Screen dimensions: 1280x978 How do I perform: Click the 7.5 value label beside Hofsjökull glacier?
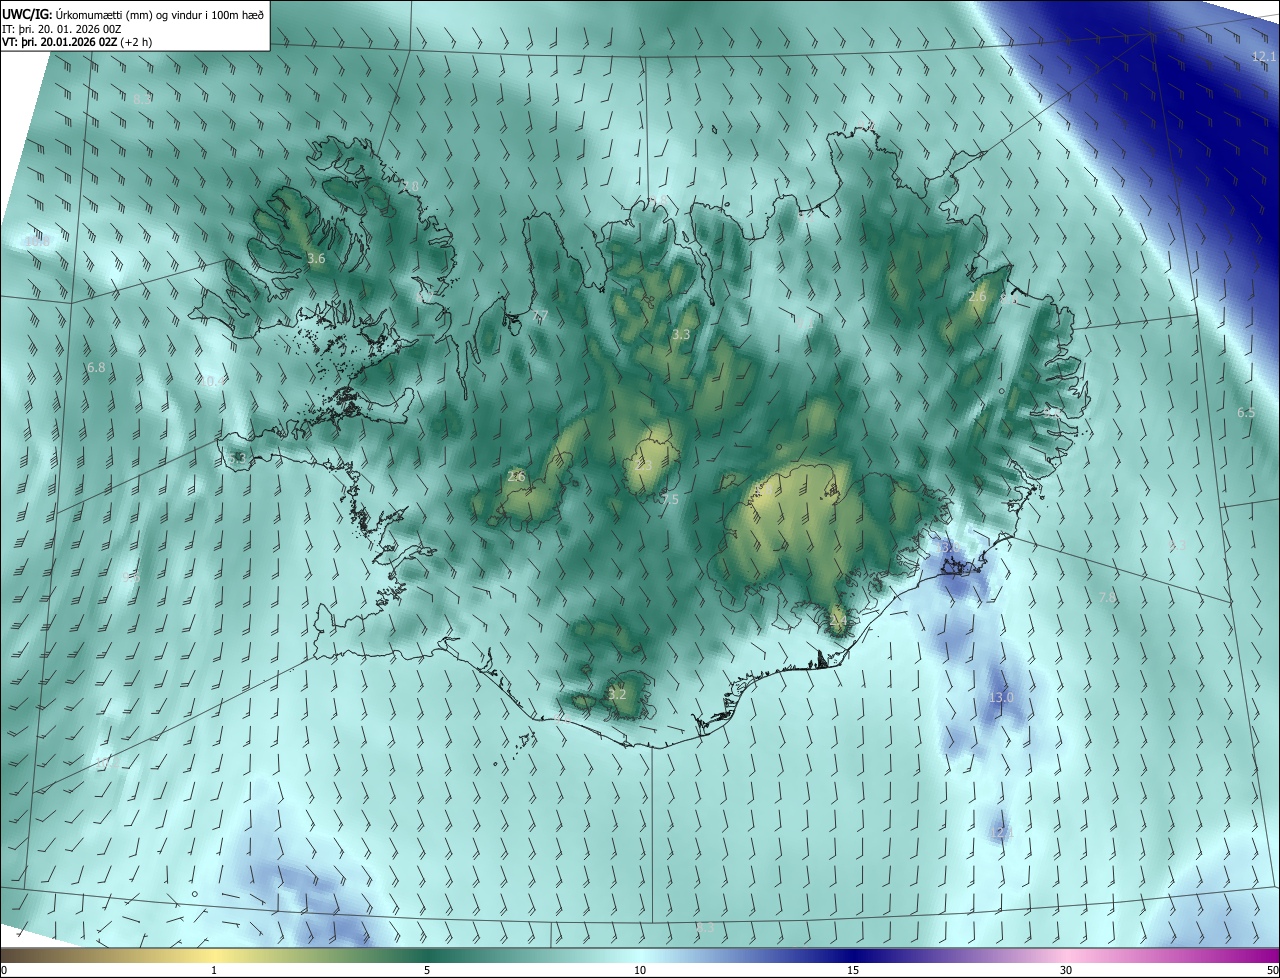pos(669,499)
